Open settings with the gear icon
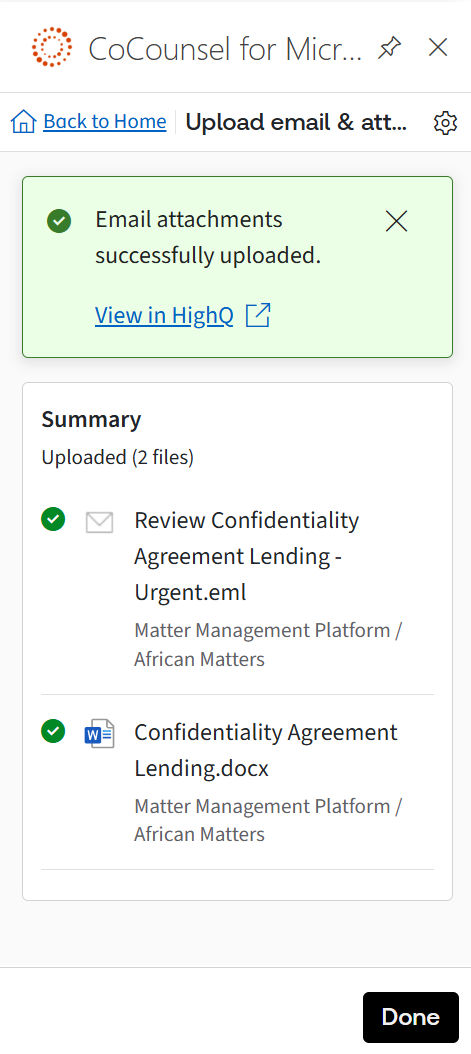 (445, 123)
